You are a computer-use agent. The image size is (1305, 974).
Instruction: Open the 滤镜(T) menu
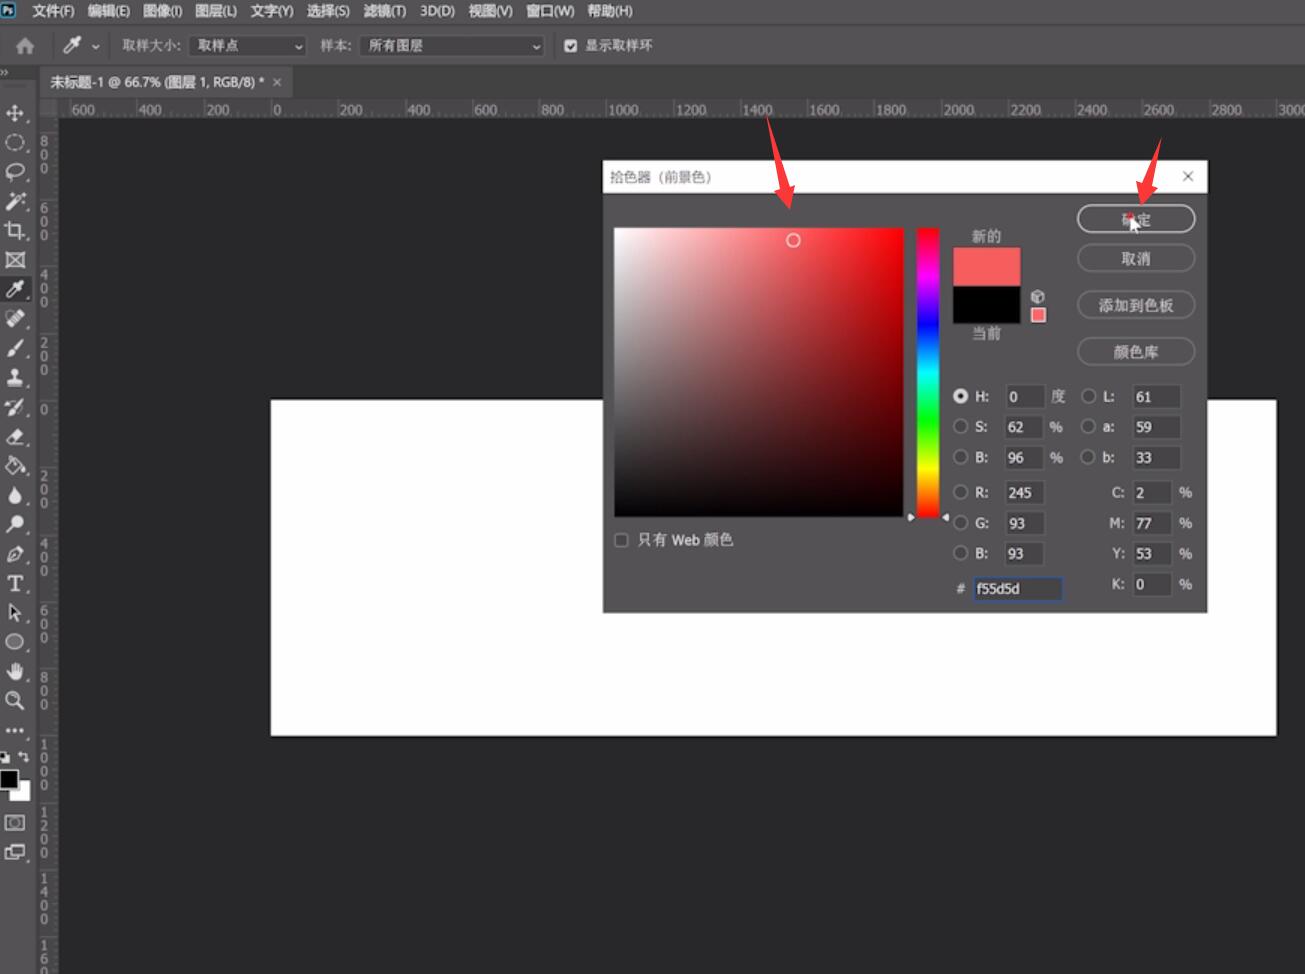(x=385, y=11)
